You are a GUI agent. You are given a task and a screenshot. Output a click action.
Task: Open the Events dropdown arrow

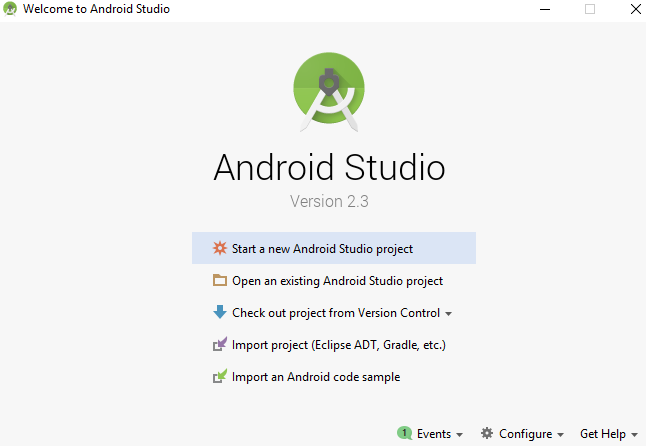459,434
